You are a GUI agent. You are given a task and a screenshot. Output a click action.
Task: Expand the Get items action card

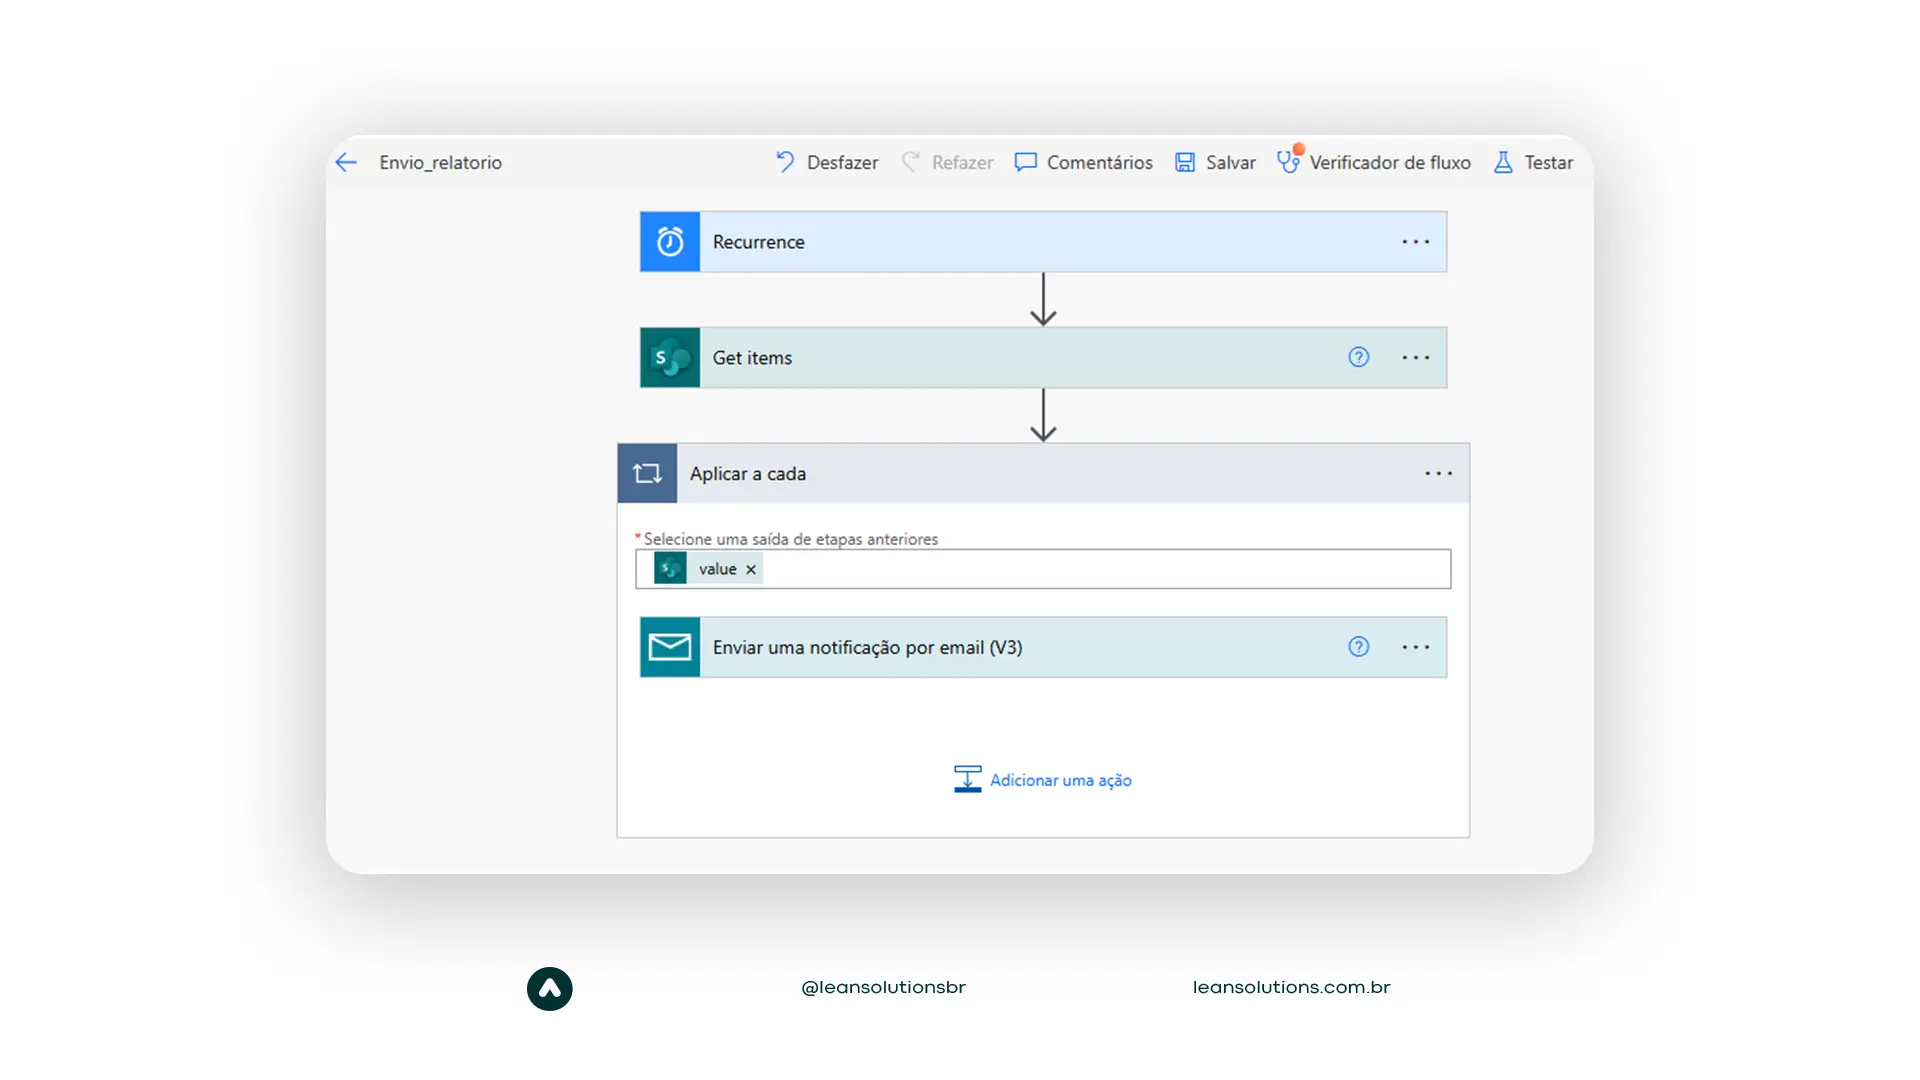point(1043,357)
